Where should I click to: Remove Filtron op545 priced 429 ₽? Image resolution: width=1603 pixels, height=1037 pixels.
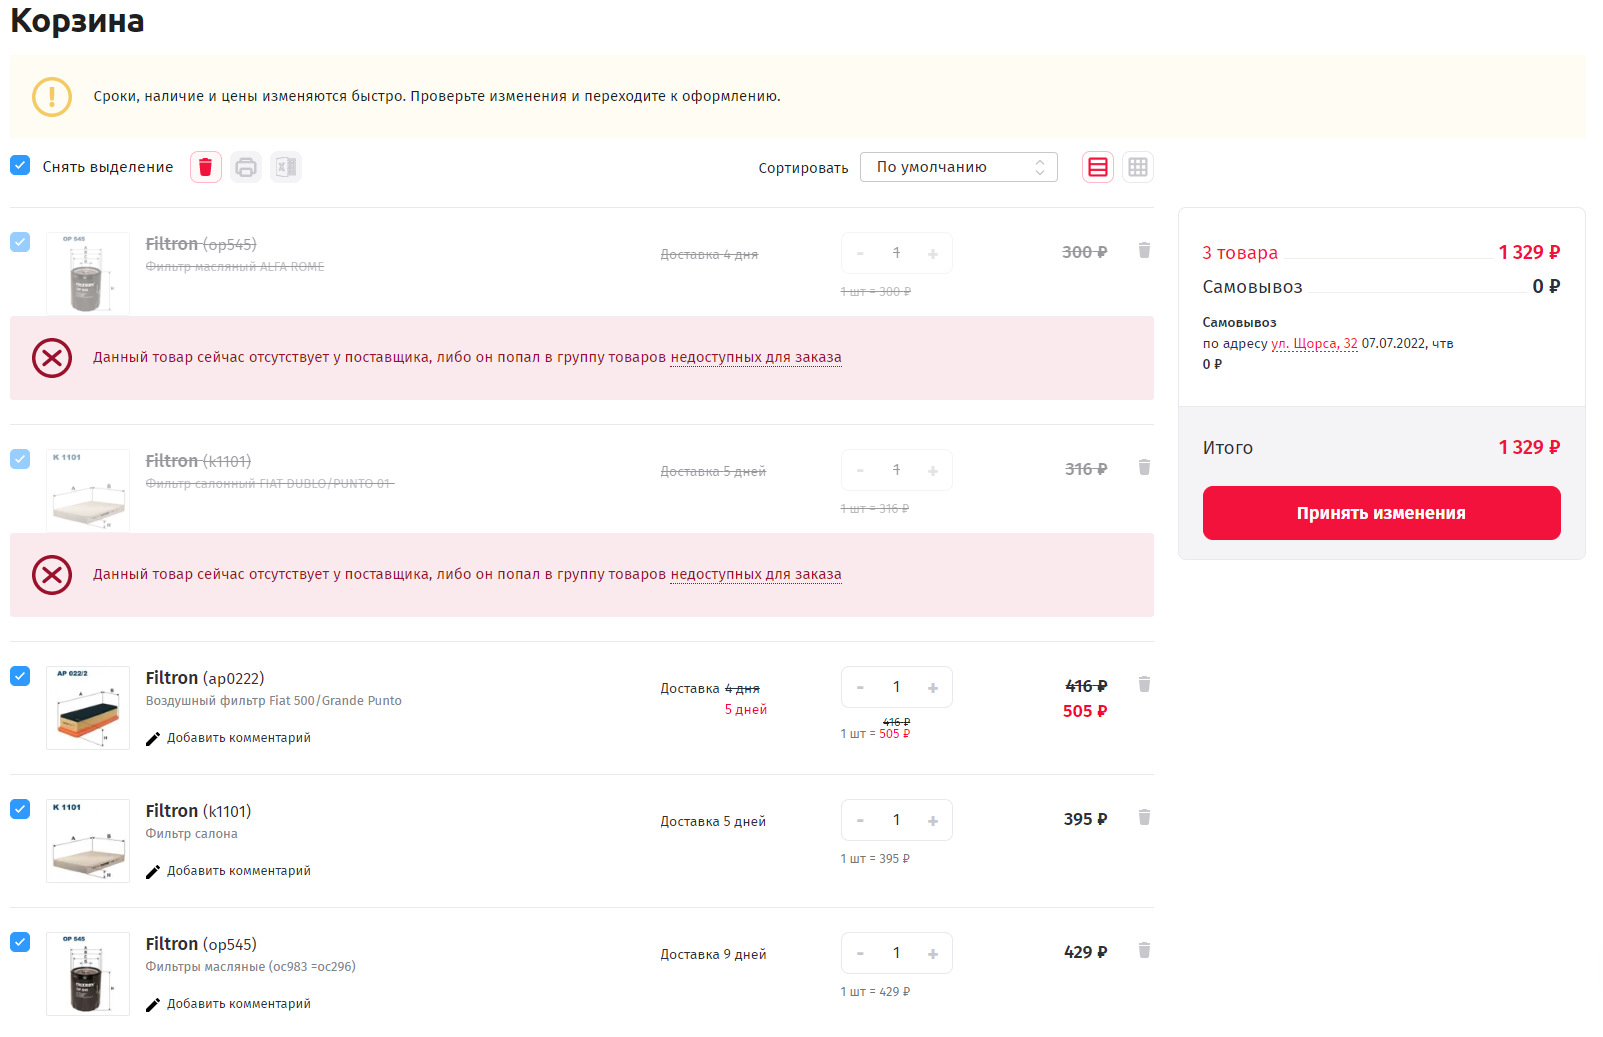pos(1144,950)
